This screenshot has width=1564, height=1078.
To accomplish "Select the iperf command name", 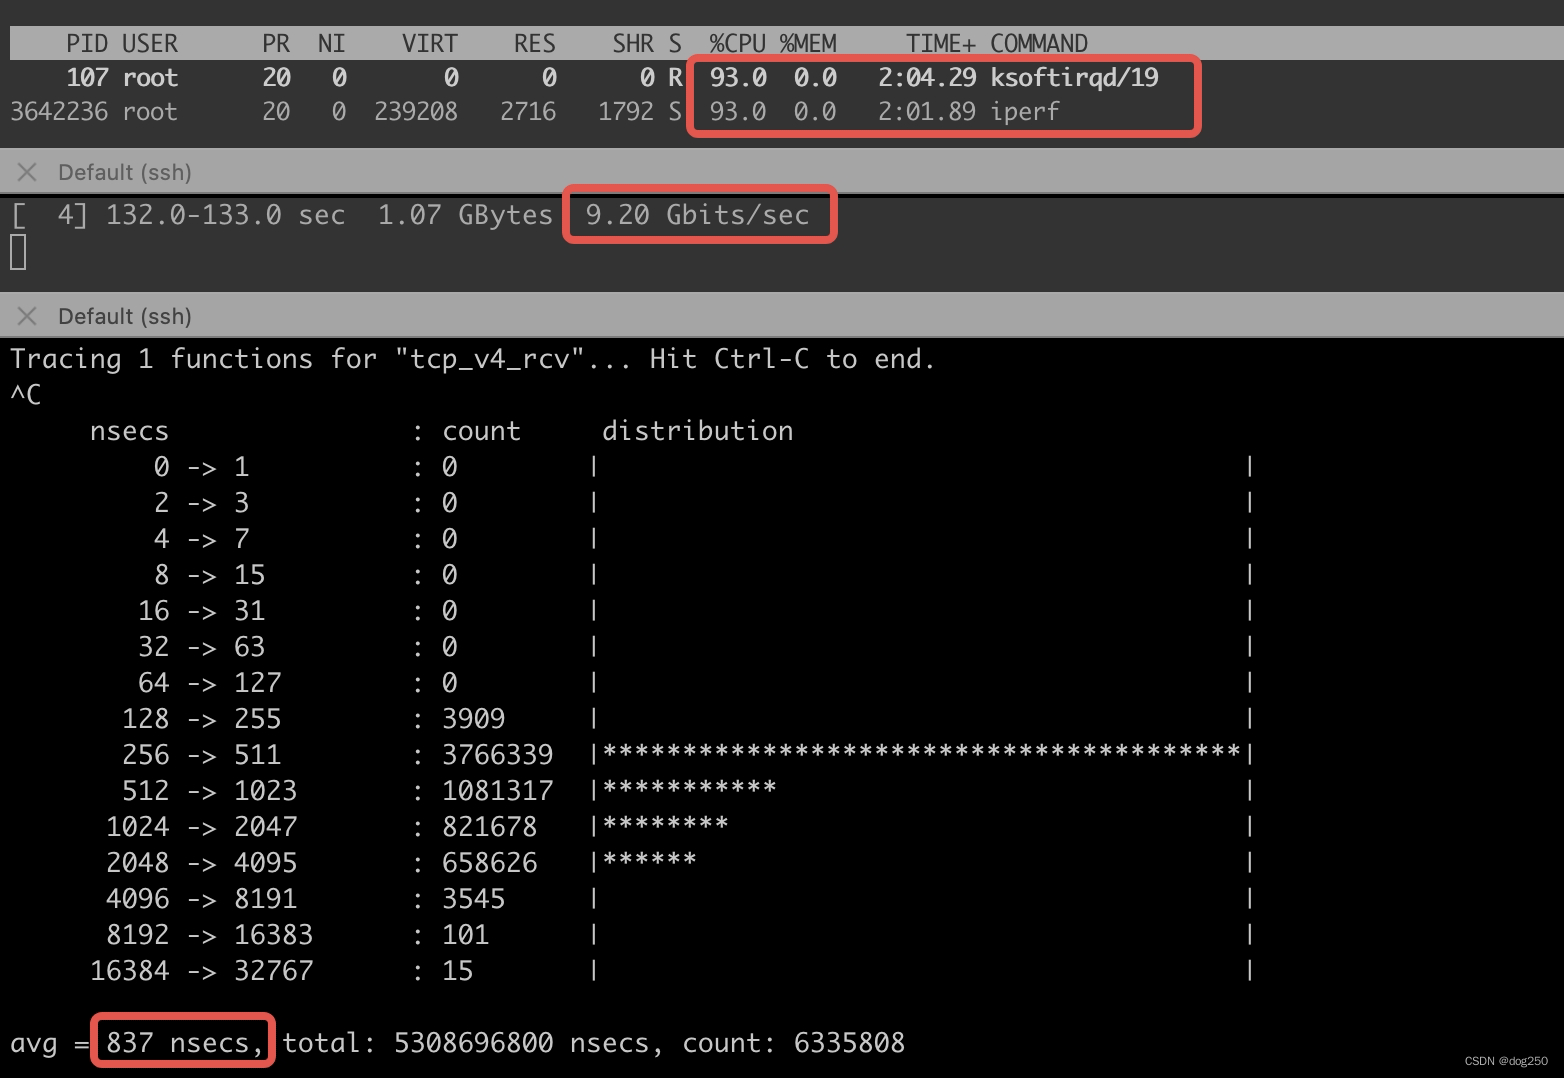I will tap(1025, 111).
